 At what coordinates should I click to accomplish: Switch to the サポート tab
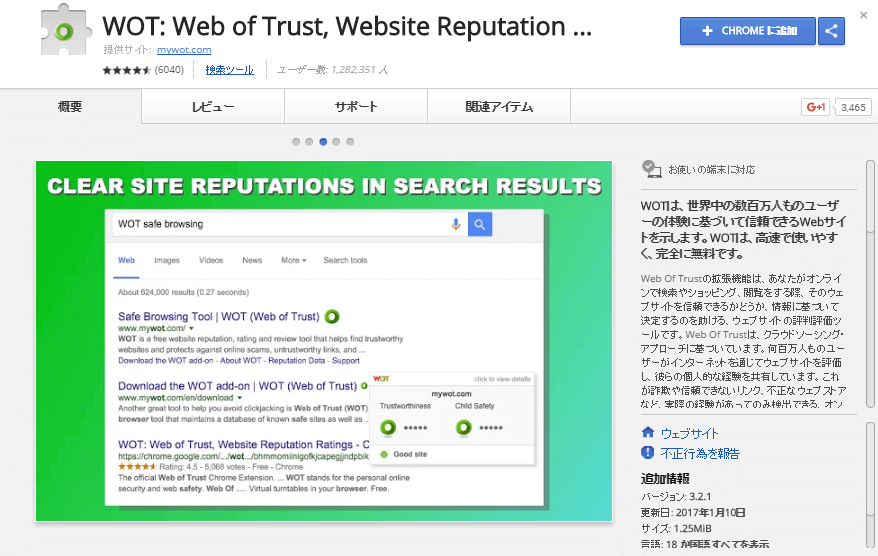pyautogui.click(x=356, y=106)
